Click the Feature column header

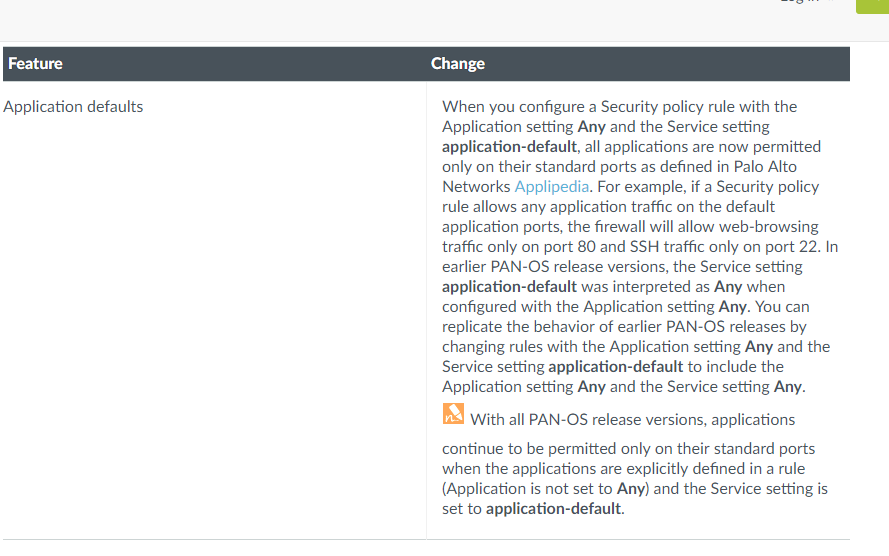click(x=35, y=63)
